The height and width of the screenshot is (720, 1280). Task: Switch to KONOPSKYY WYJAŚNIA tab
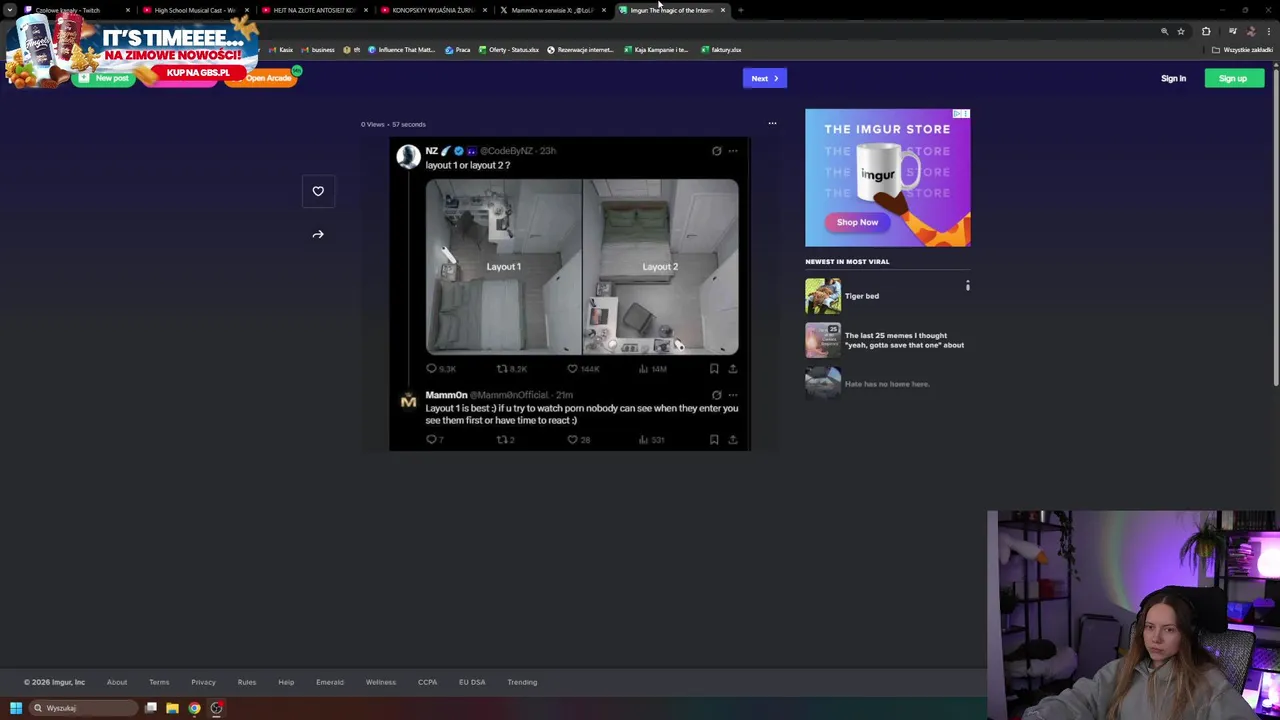[432, 10]
